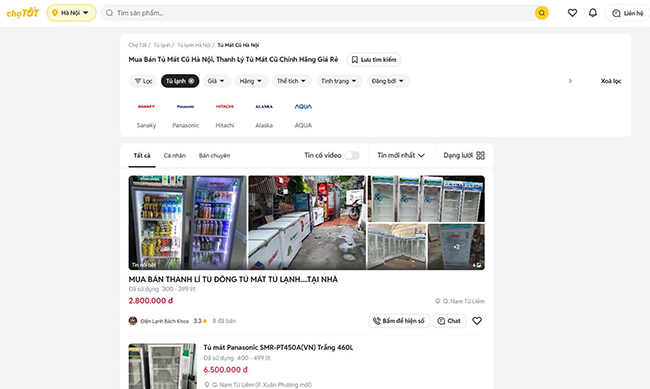Click the 2.800.000 đ price
Screen dimensions: 650x389
pos(150,301)
